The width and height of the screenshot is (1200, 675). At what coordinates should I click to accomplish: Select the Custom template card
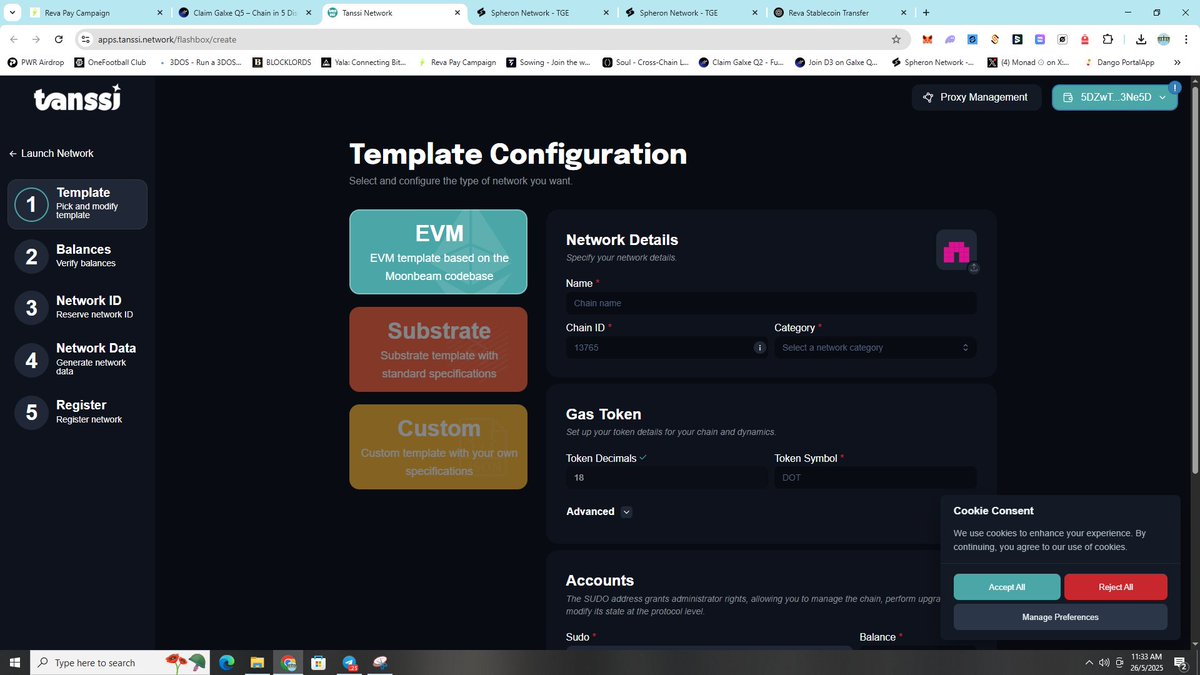[438, 446]
